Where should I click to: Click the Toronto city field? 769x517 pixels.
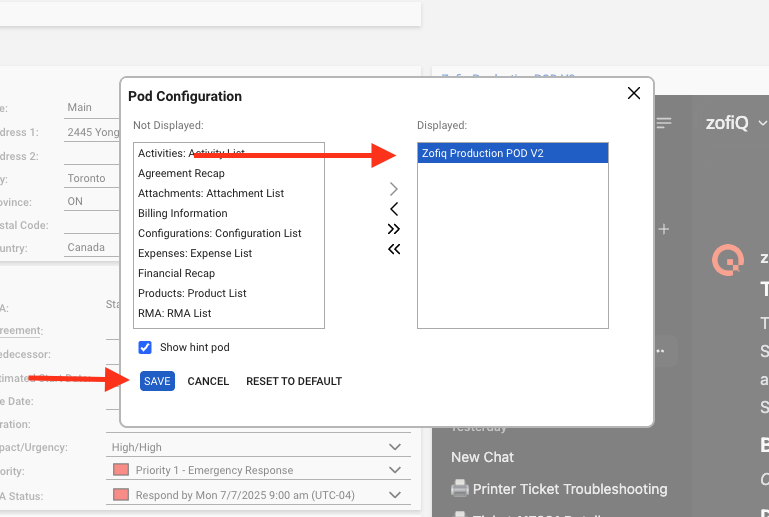[92, 178]
